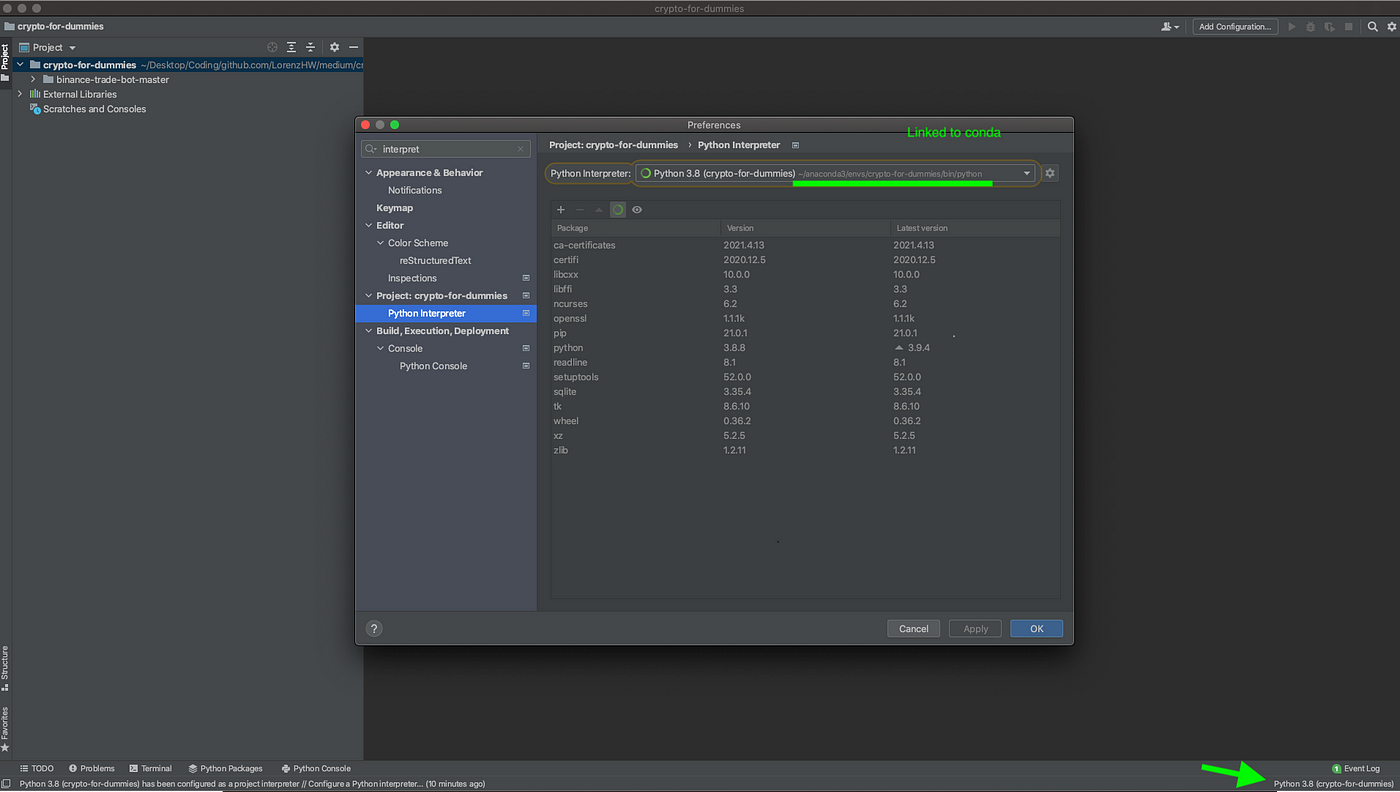Open the Problems tool window tab
Viewport: 1400px width, 792px height.
(91, 768)
